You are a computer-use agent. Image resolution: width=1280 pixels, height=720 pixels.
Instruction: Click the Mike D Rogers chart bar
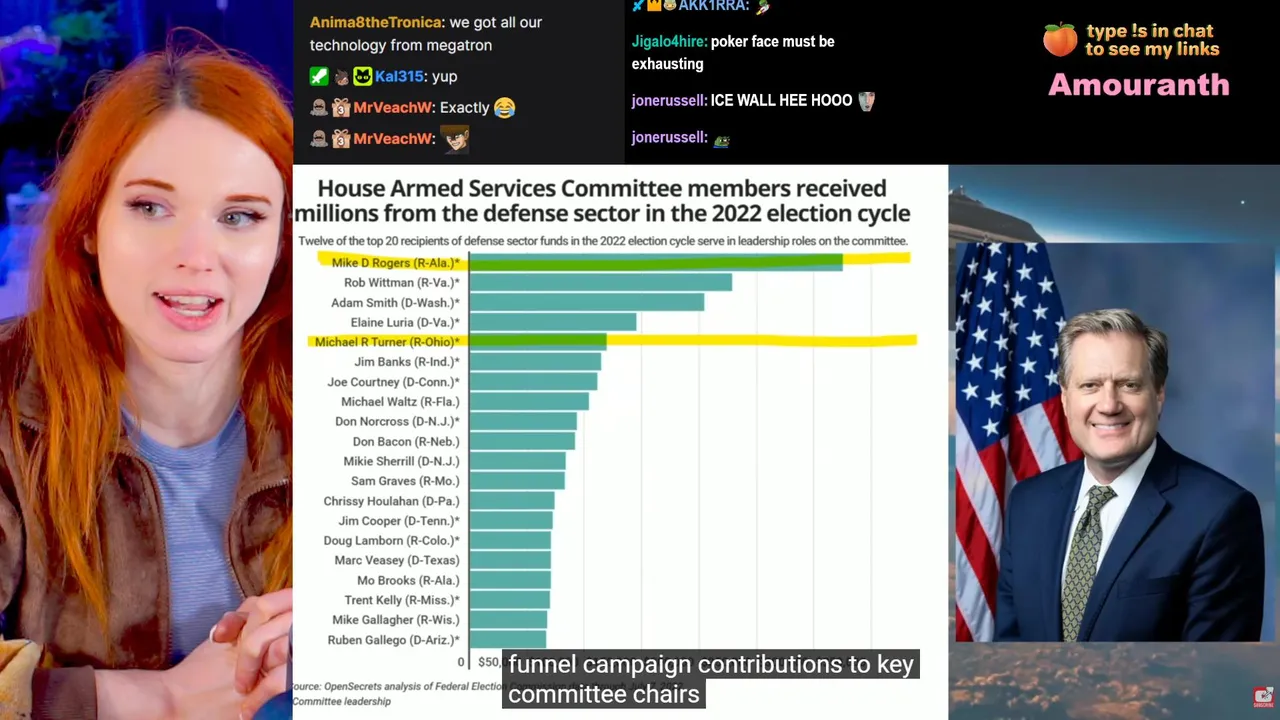[655, 262]
